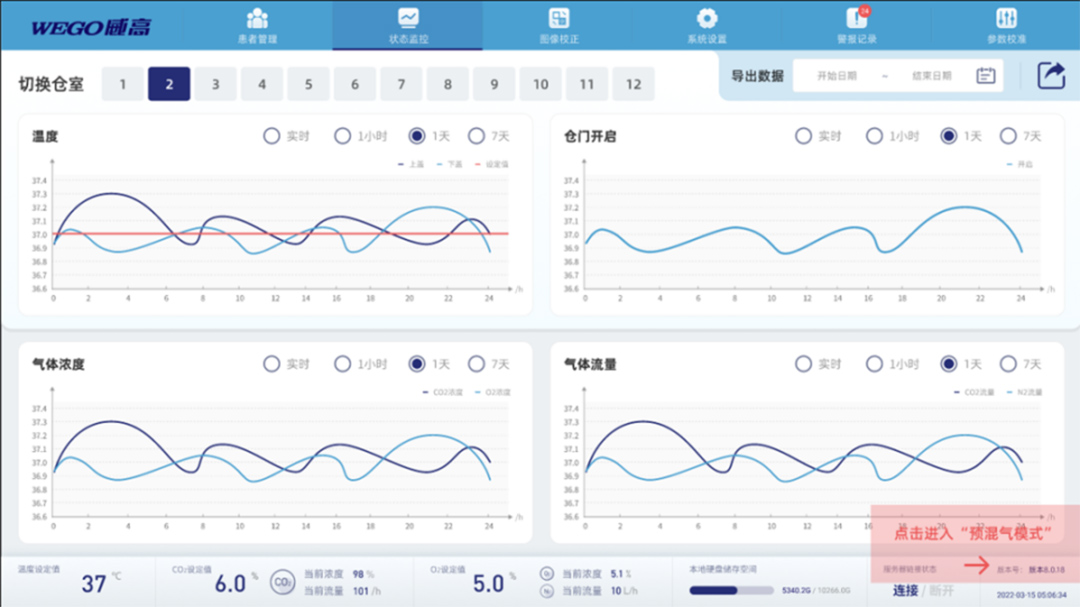The width and height of the screenshot is (1080, 607).
Task: Select 实时 radio for 温度 chart
Action: click(272, 136)
